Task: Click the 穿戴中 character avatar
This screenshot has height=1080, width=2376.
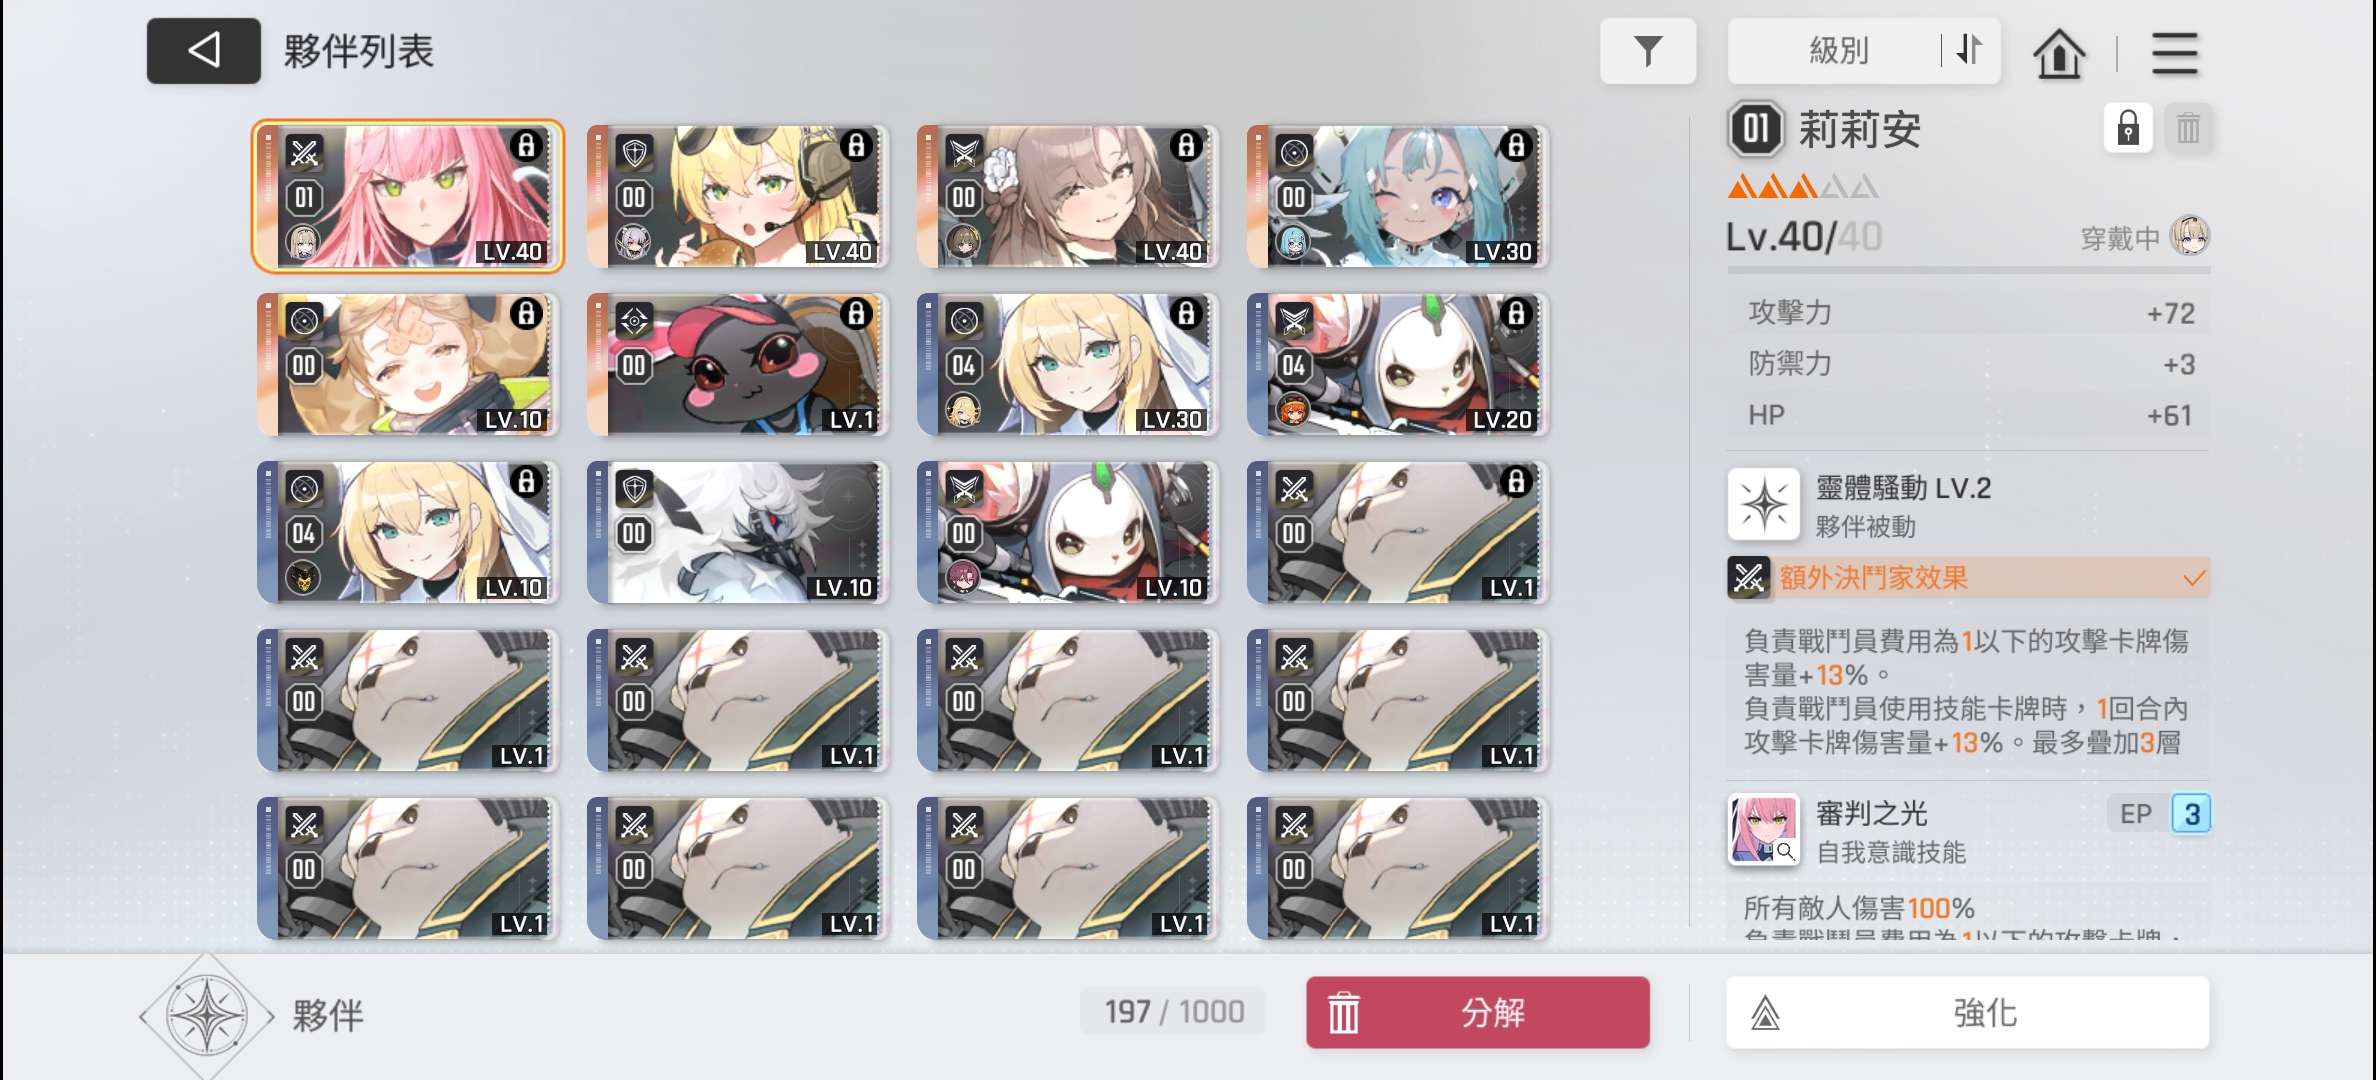Action: pos(2190,236)
